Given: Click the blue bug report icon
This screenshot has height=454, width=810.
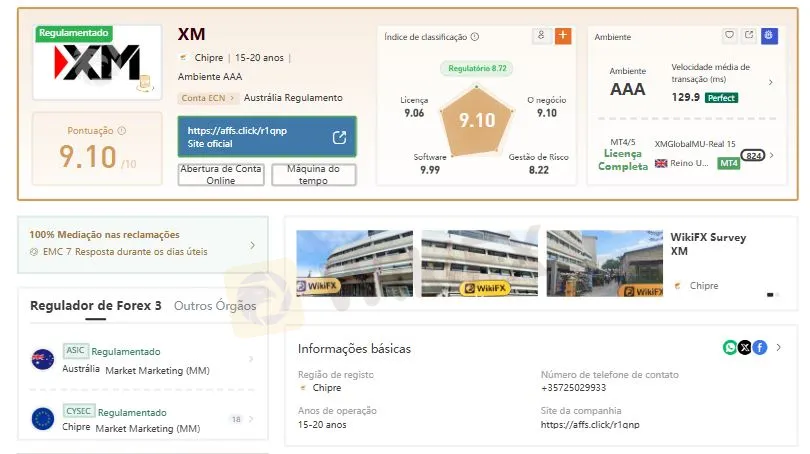Looking at the screenshot, I should [769, 36].
